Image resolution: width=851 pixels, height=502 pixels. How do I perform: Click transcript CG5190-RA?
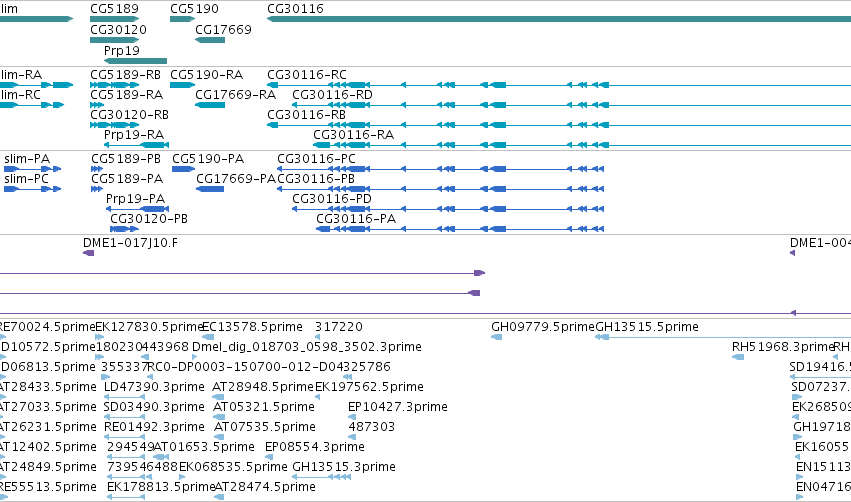point(206,74)
